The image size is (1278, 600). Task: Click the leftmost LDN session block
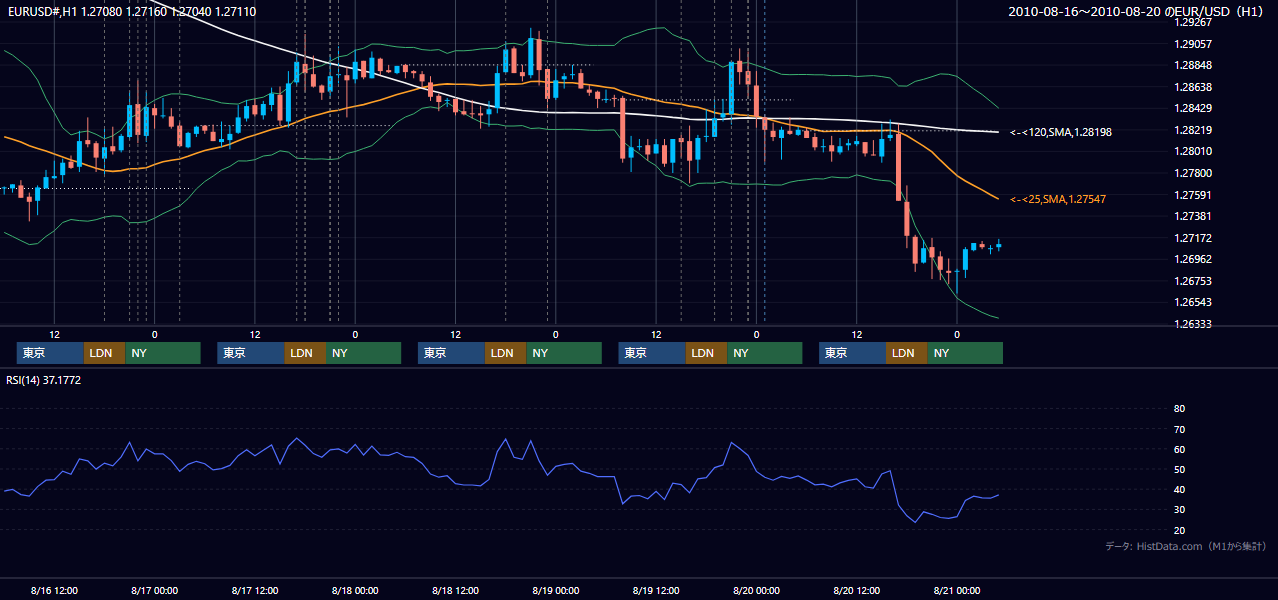coord(104,353)
